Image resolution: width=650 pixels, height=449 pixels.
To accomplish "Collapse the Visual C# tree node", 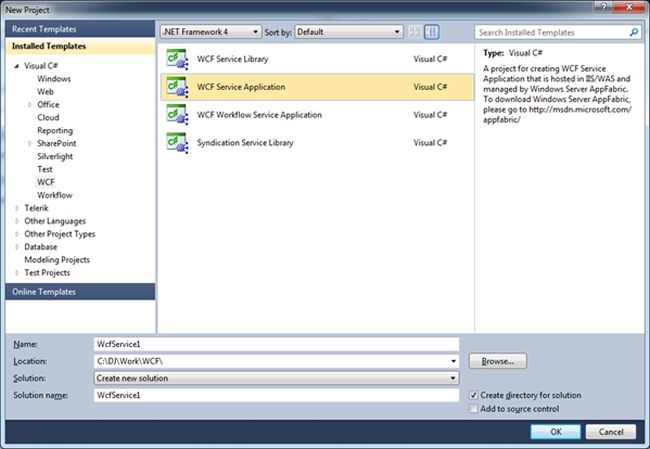I will [17, 66].
